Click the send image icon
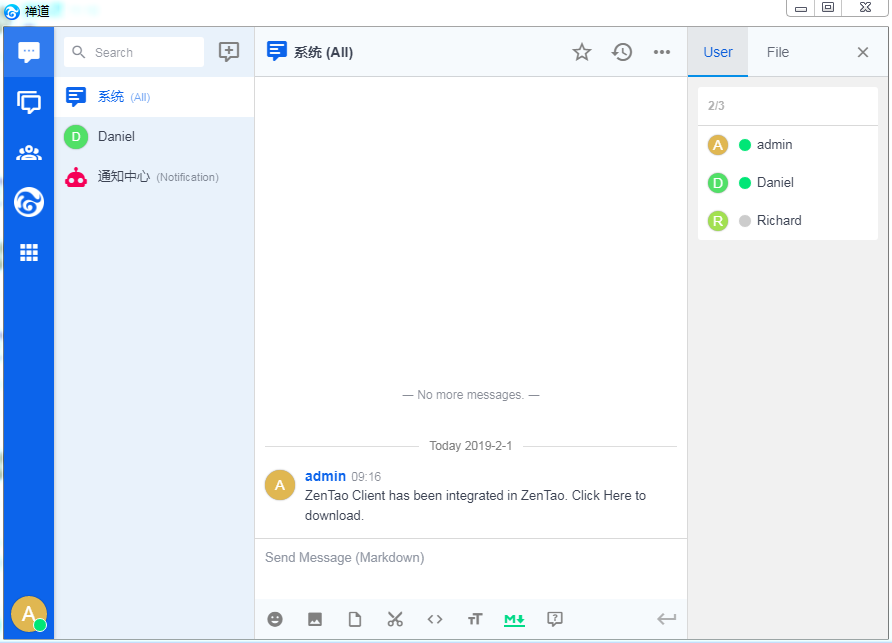The width and height of the screenshot is (892, 643). click(x=315, y=619)
